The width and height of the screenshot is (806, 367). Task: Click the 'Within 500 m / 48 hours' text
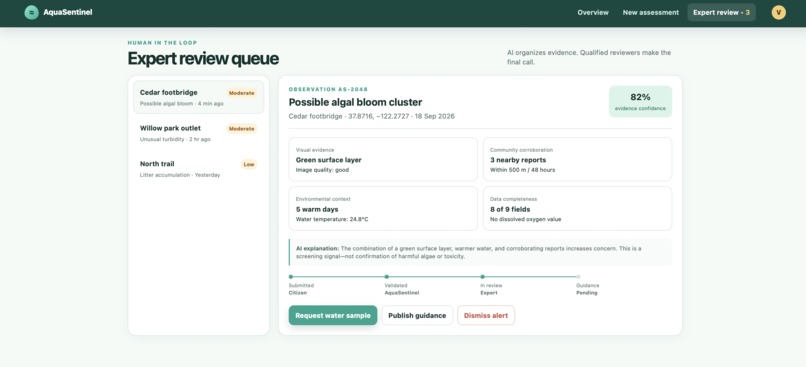522,170
